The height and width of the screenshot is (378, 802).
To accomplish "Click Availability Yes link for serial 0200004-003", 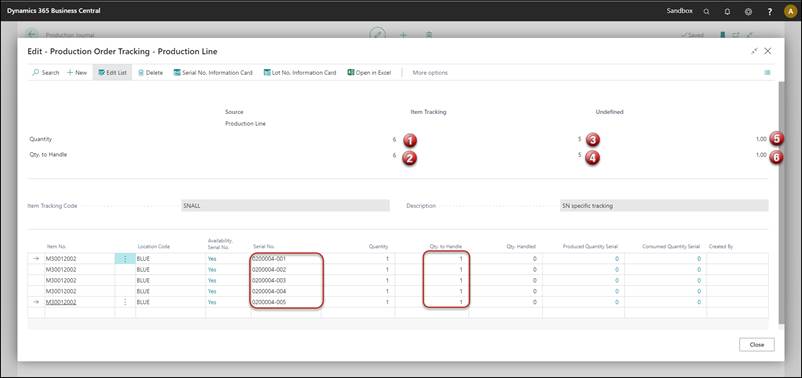I will pos(212,280).
